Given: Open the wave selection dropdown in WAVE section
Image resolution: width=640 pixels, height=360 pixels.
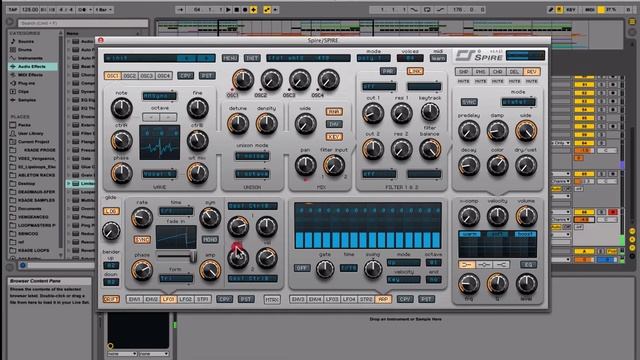Looking at the screenshot, I should coord(159,174).
